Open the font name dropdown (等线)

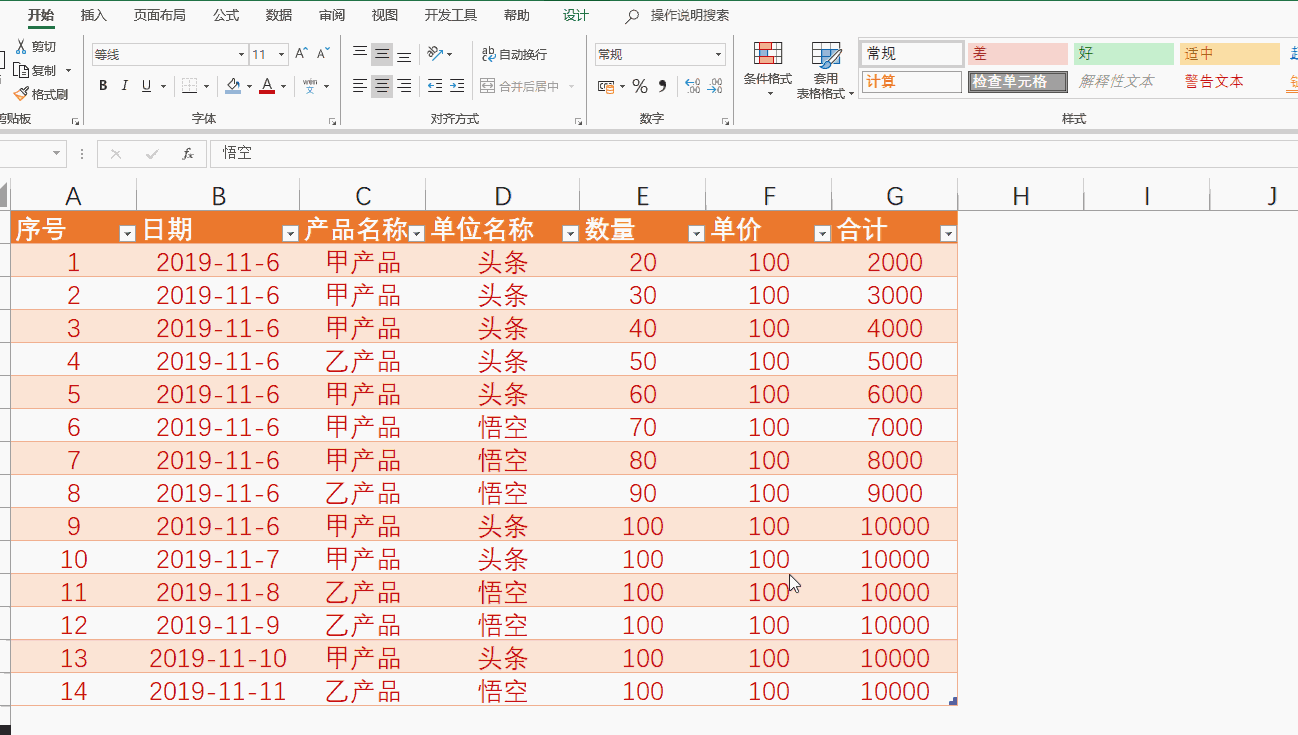pyautogui.click(x=241, y=55)
